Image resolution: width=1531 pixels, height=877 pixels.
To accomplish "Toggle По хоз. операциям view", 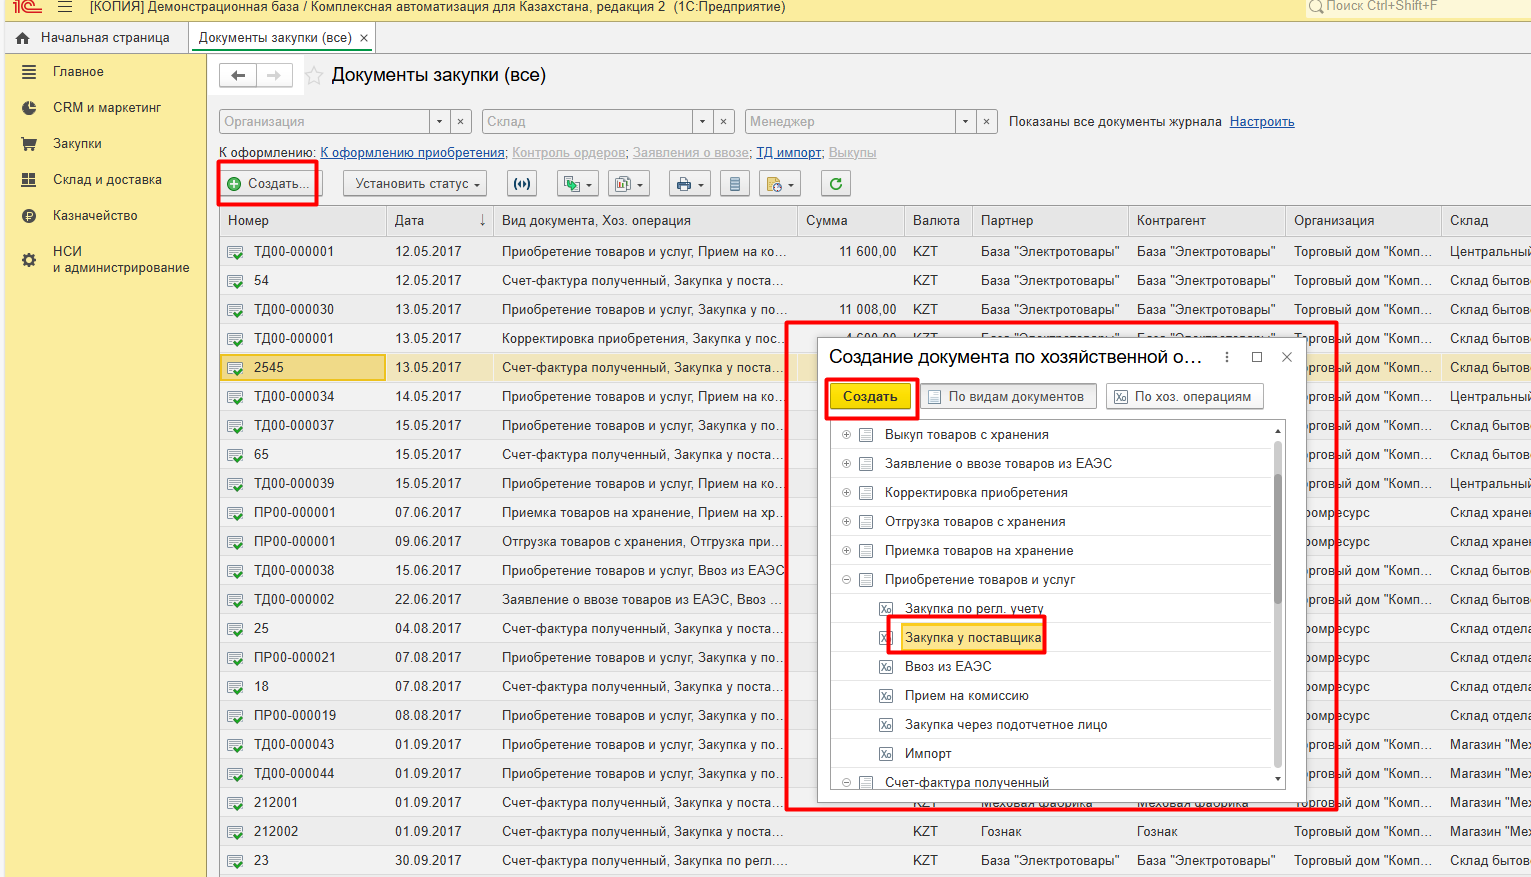I will pos(1184,397).
